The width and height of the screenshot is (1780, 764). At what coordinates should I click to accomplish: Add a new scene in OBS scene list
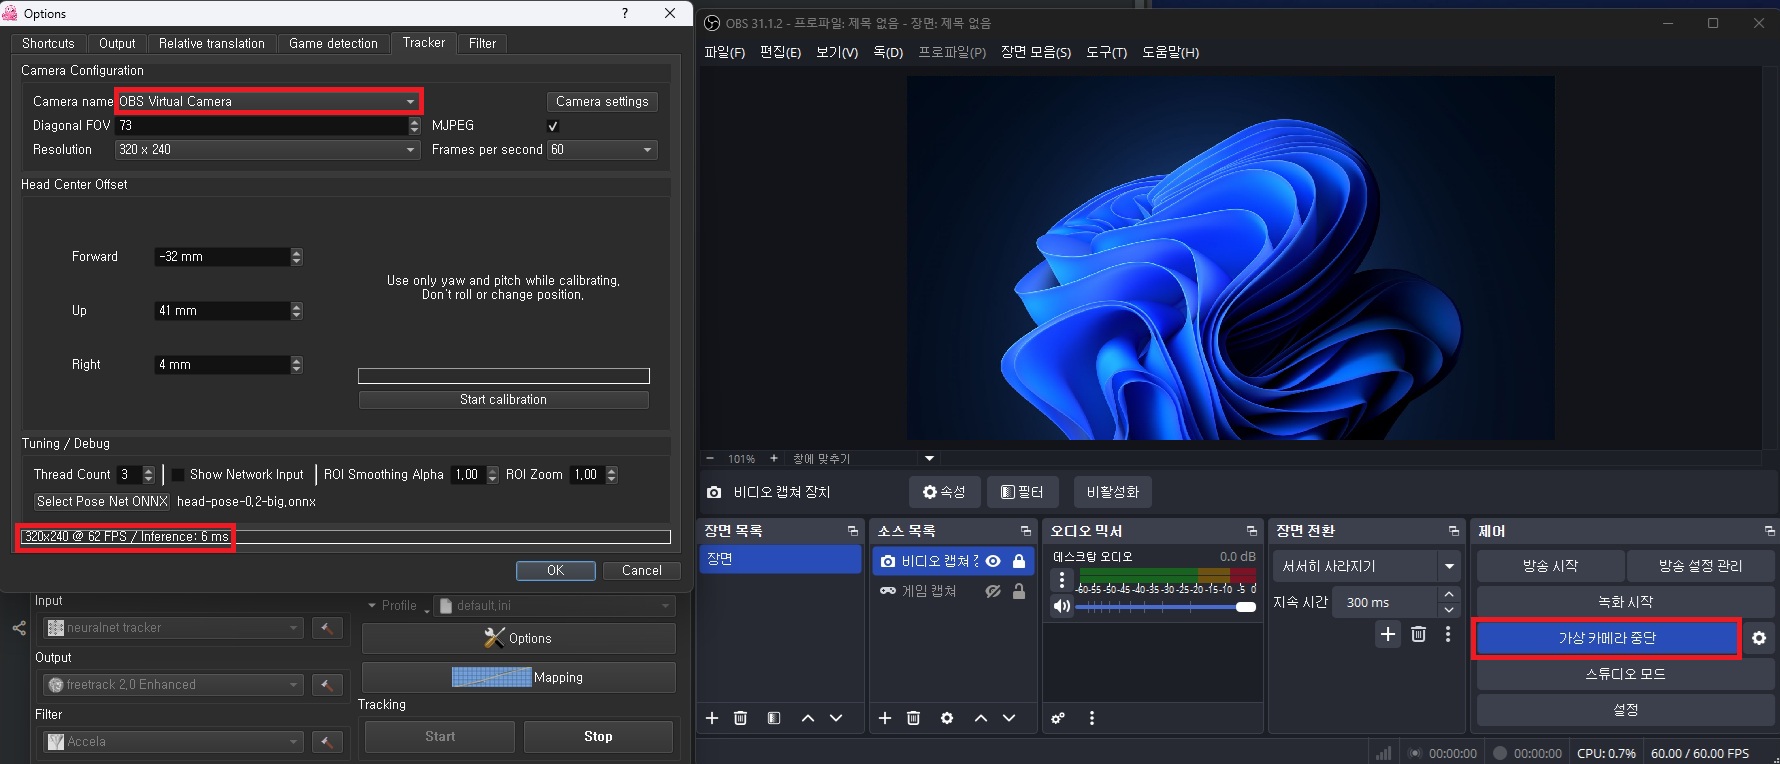click(x=712, y=718)
